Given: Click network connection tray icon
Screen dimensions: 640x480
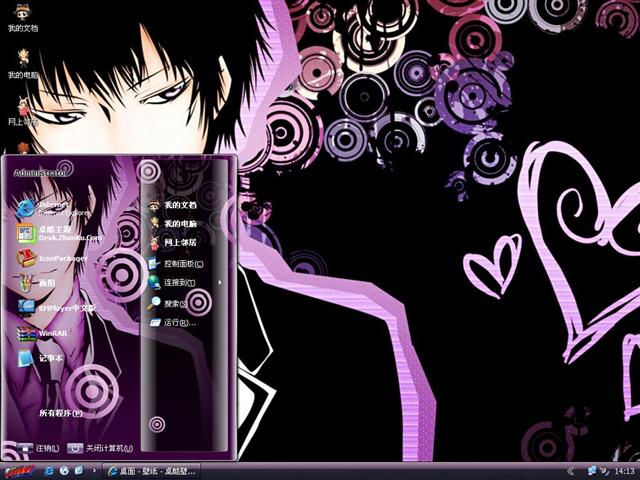Looking at the screenshot, I should tap(591, 471).
